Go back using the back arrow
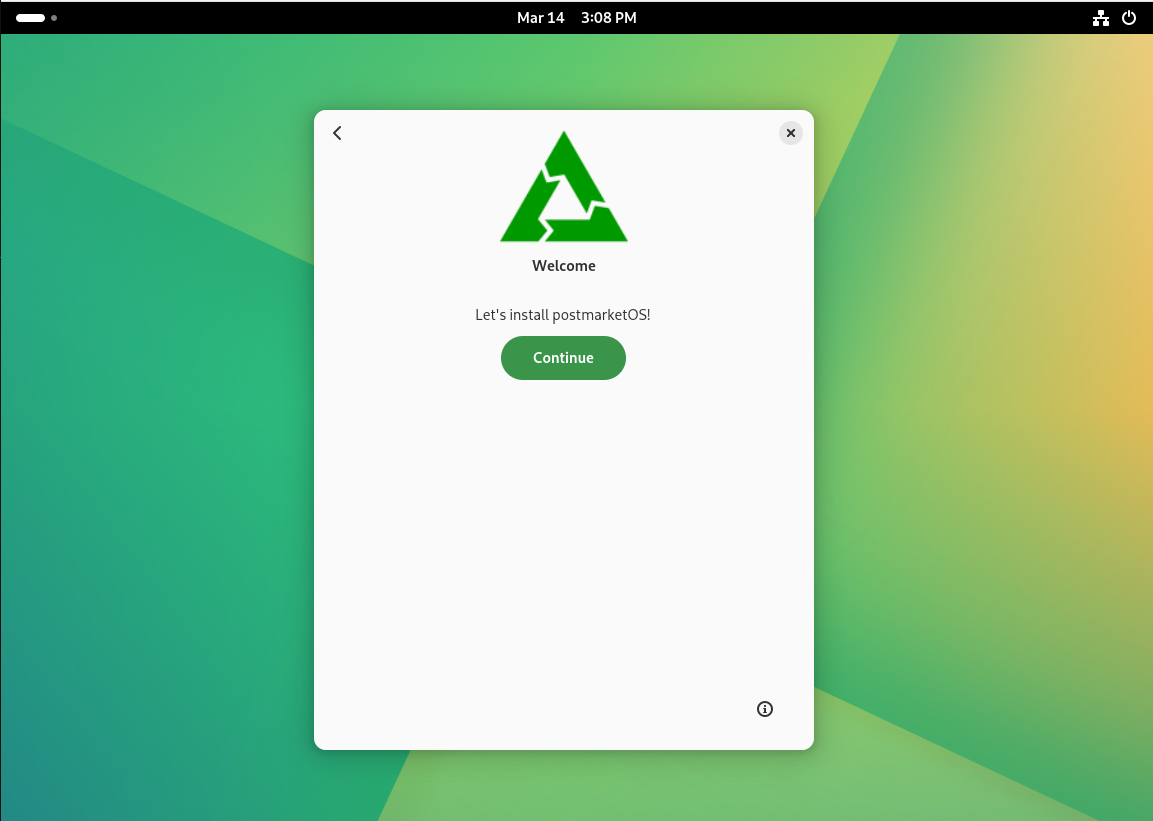Screen dimensions: 1153x821 (x=338, y=133)
